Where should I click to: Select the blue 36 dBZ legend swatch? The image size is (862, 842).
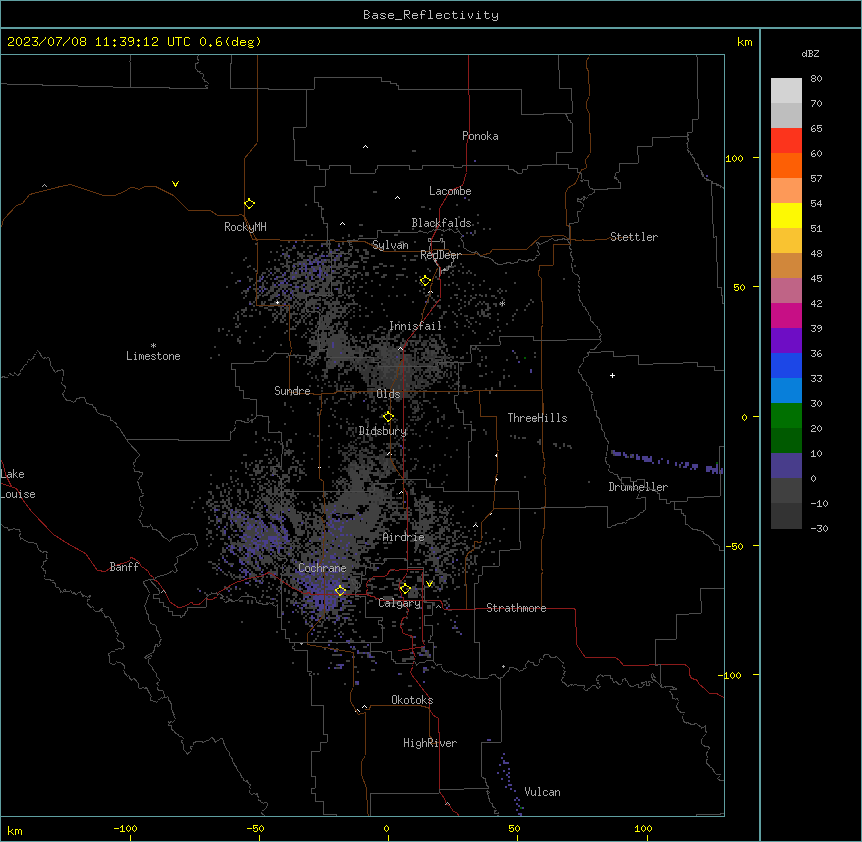[x=786, y=365]
